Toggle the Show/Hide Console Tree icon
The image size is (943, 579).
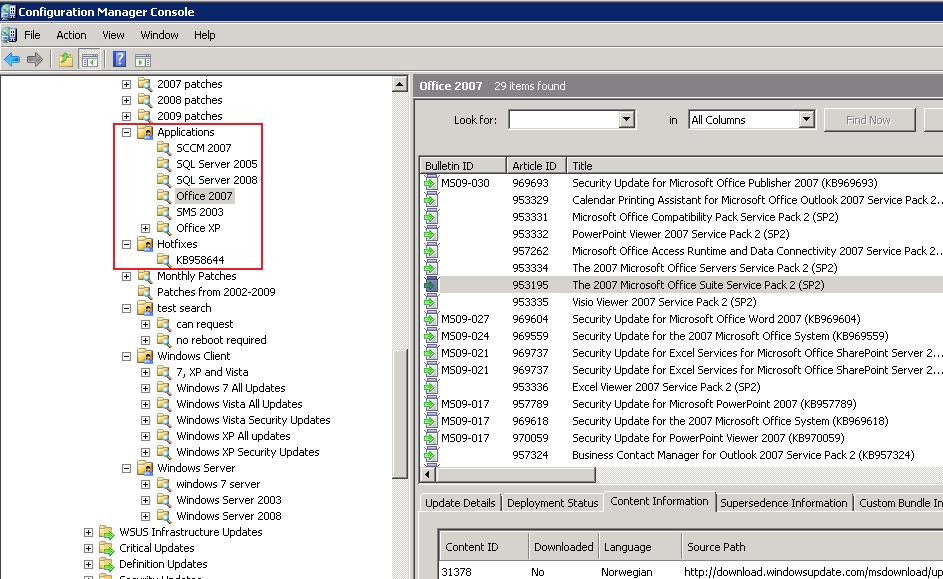click(x=90, y=60)
